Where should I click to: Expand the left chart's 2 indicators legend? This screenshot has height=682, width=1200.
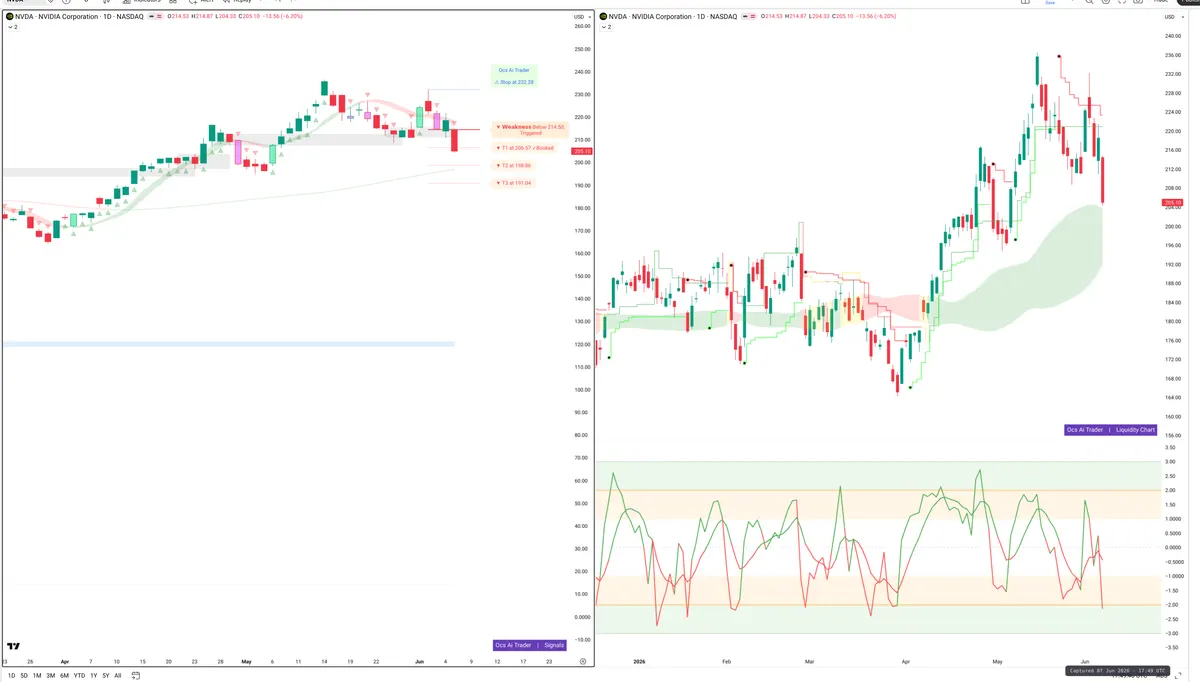coord(12,27)
